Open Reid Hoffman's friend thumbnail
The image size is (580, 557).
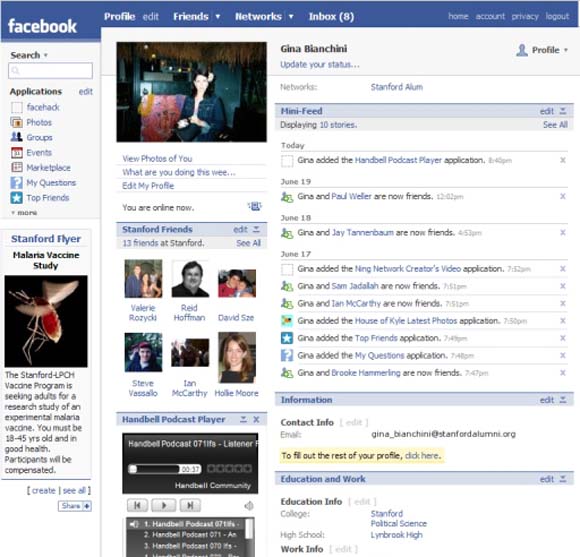coord(190,279)
